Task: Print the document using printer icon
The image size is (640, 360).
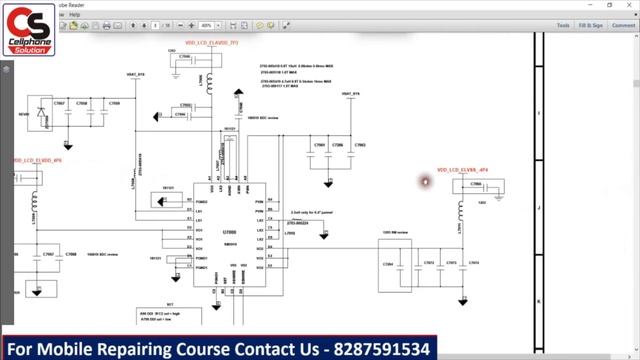Action: (x=107, y=26)
